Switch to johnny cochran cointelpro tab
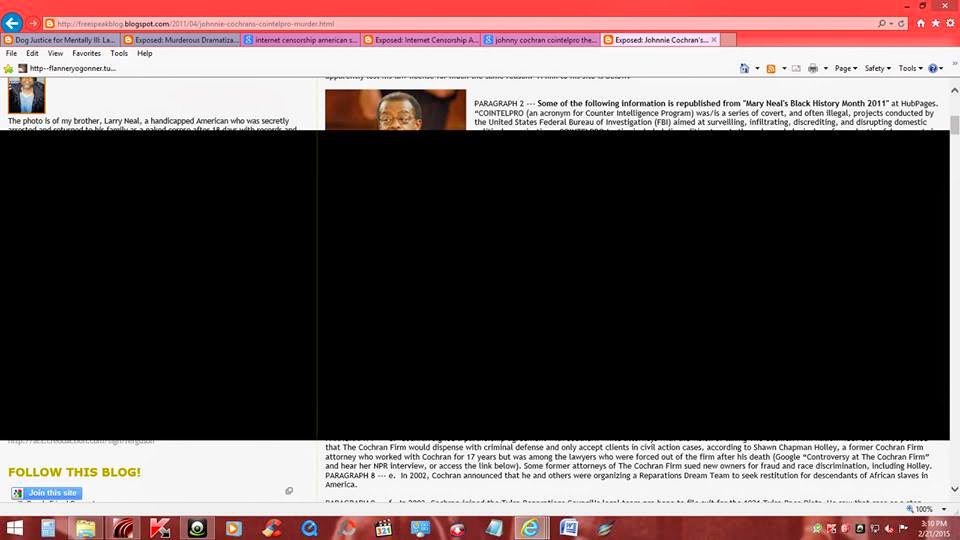960x540 pixels. pos(540,40)
